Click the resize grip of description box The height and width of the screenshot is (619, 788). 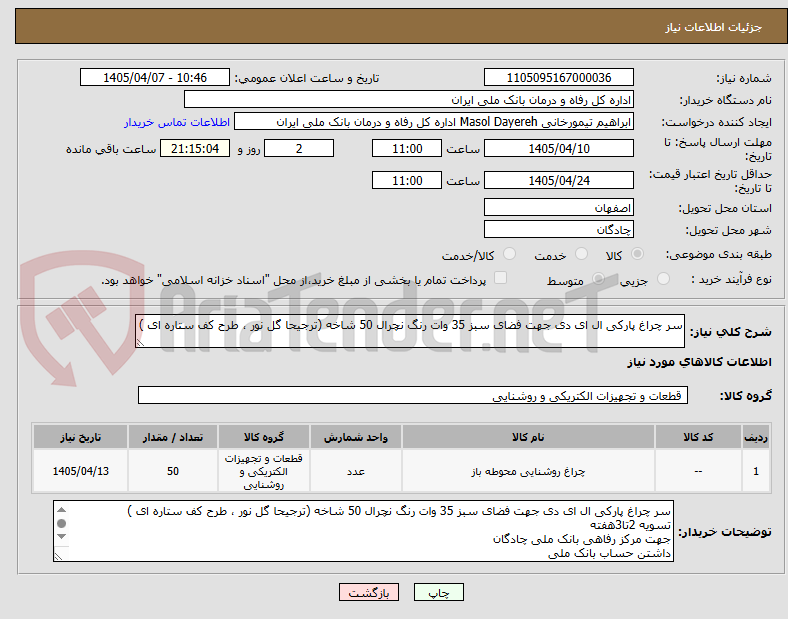tap(140, 343)
